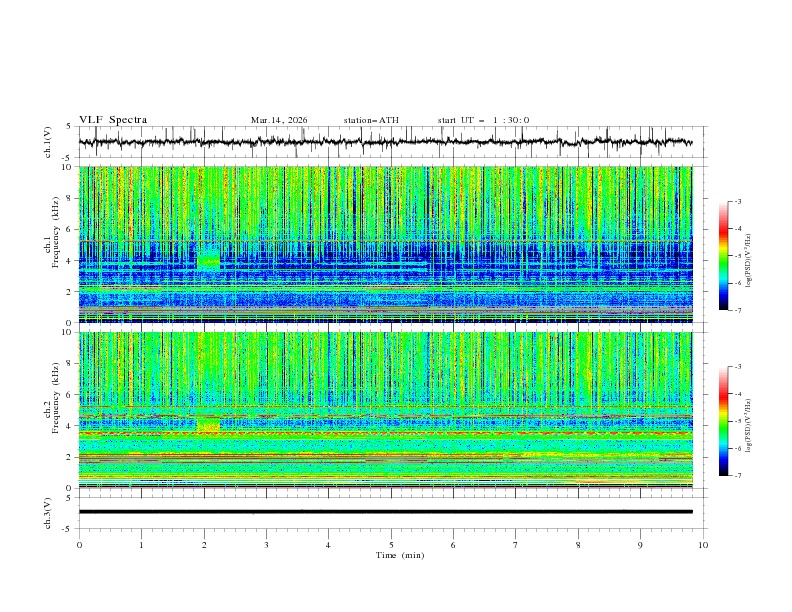The image size is (792, 612).
Task: Click the 'ch.3(V)' axis label
Action: coord(48,513)
